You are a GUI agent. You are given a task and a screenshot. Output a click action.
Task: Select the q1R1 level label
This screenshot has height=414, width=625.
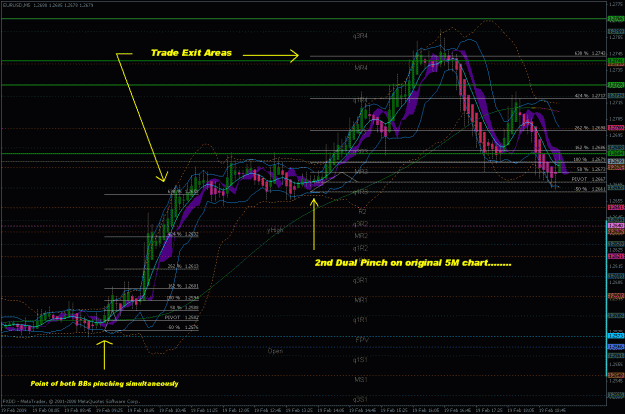tap(360, 320)
